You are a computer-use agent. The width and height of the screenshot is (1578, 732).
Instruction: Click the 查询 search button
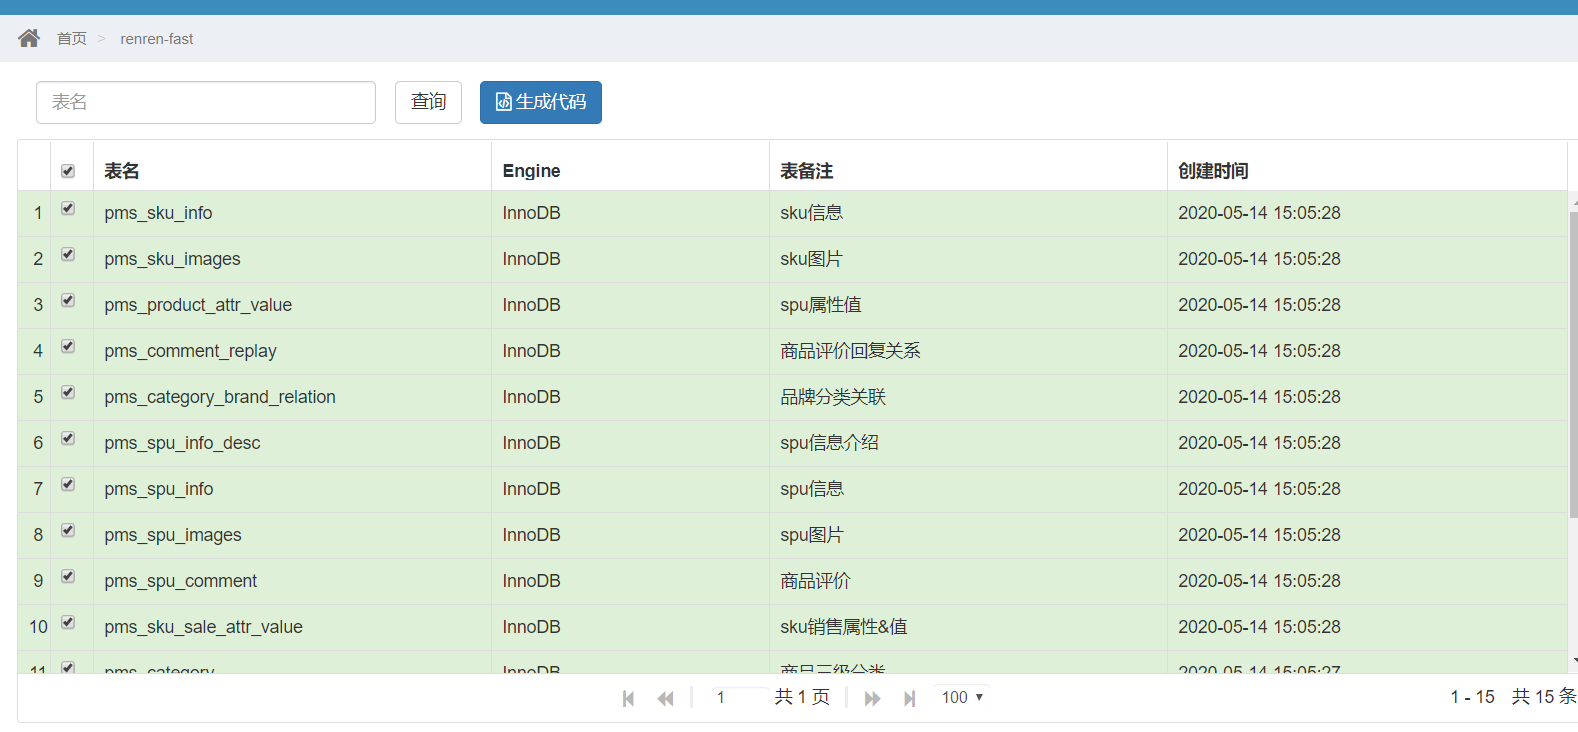click(428, 102)
